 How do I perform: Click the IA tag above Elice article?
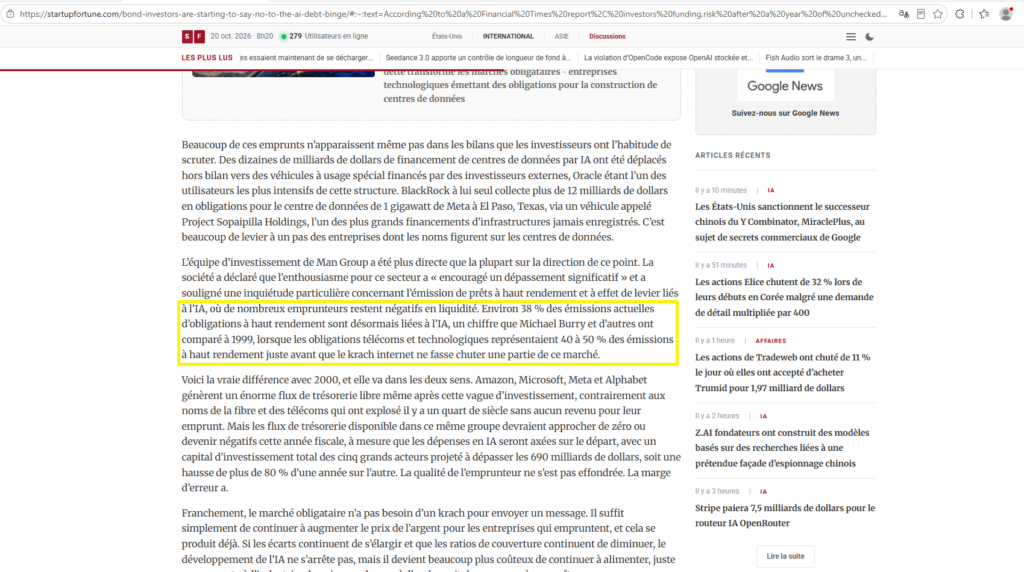point(771,266)
